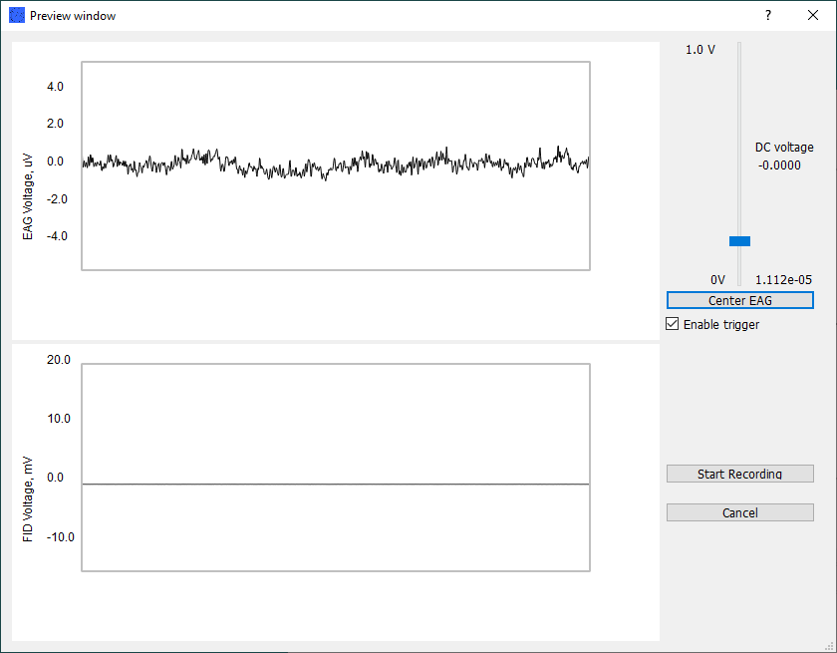The height and width of the screenshot is (653, 837).
Task: Close the Preview window
Action: tap(812, 15)
